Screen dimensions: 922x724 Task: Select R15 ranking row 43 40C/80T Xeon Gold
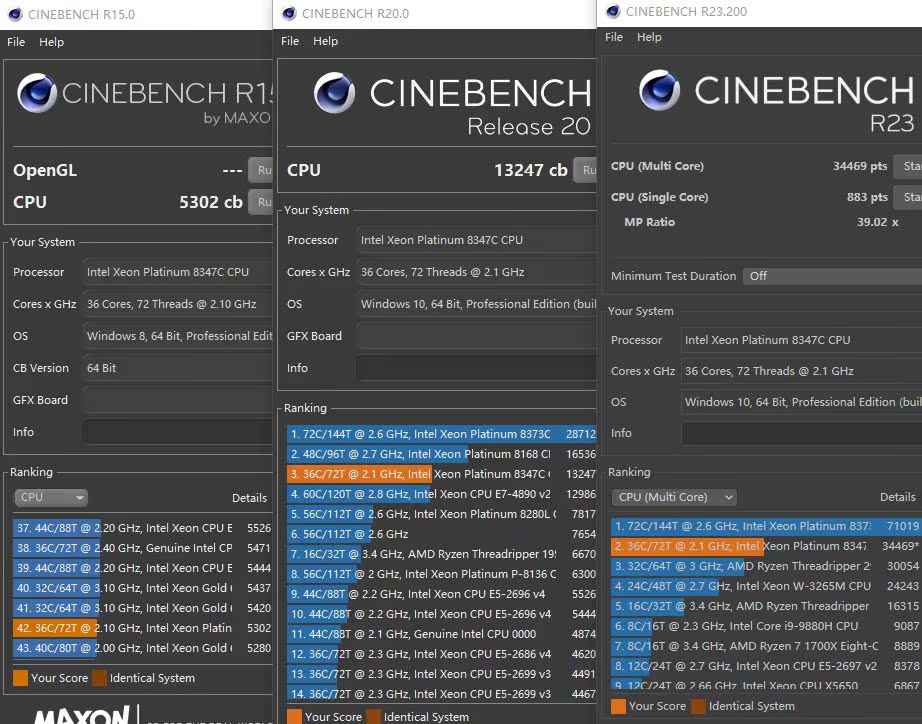tap(142, 648)
